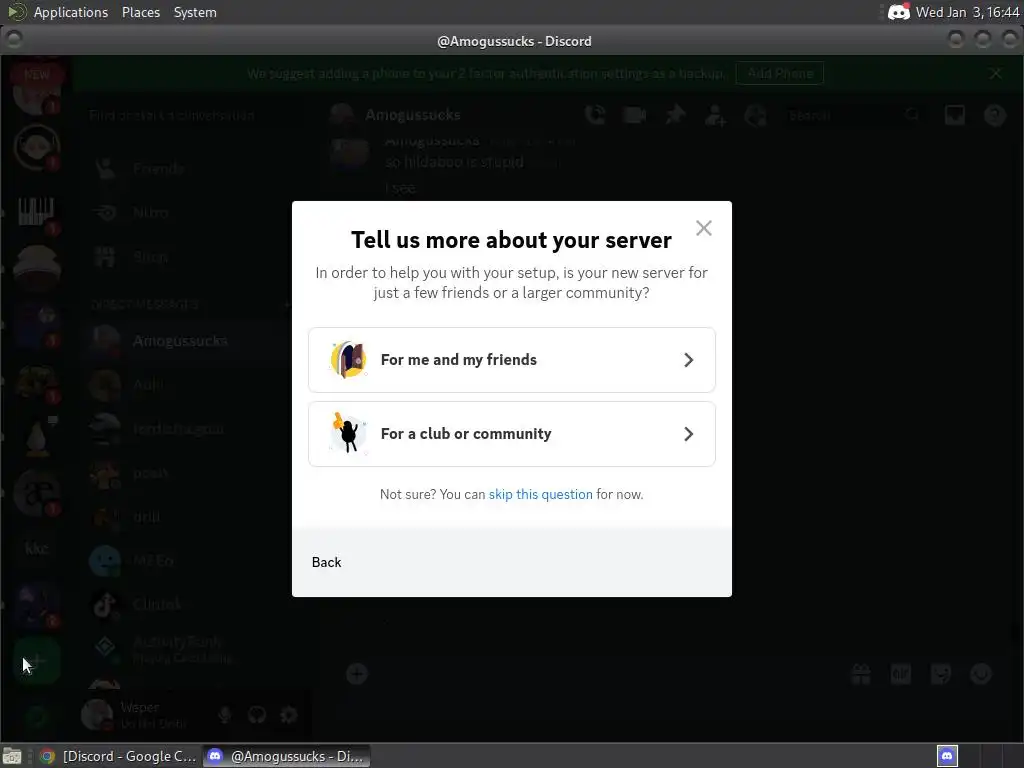Open the kkc server icon
The height and width of the screenshot is (768, 1024).
[37, 549]
